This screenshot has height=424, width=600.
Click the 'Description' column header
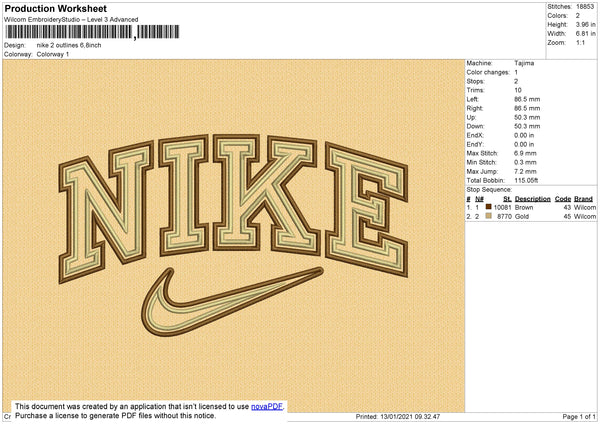(x=532, y=199)
